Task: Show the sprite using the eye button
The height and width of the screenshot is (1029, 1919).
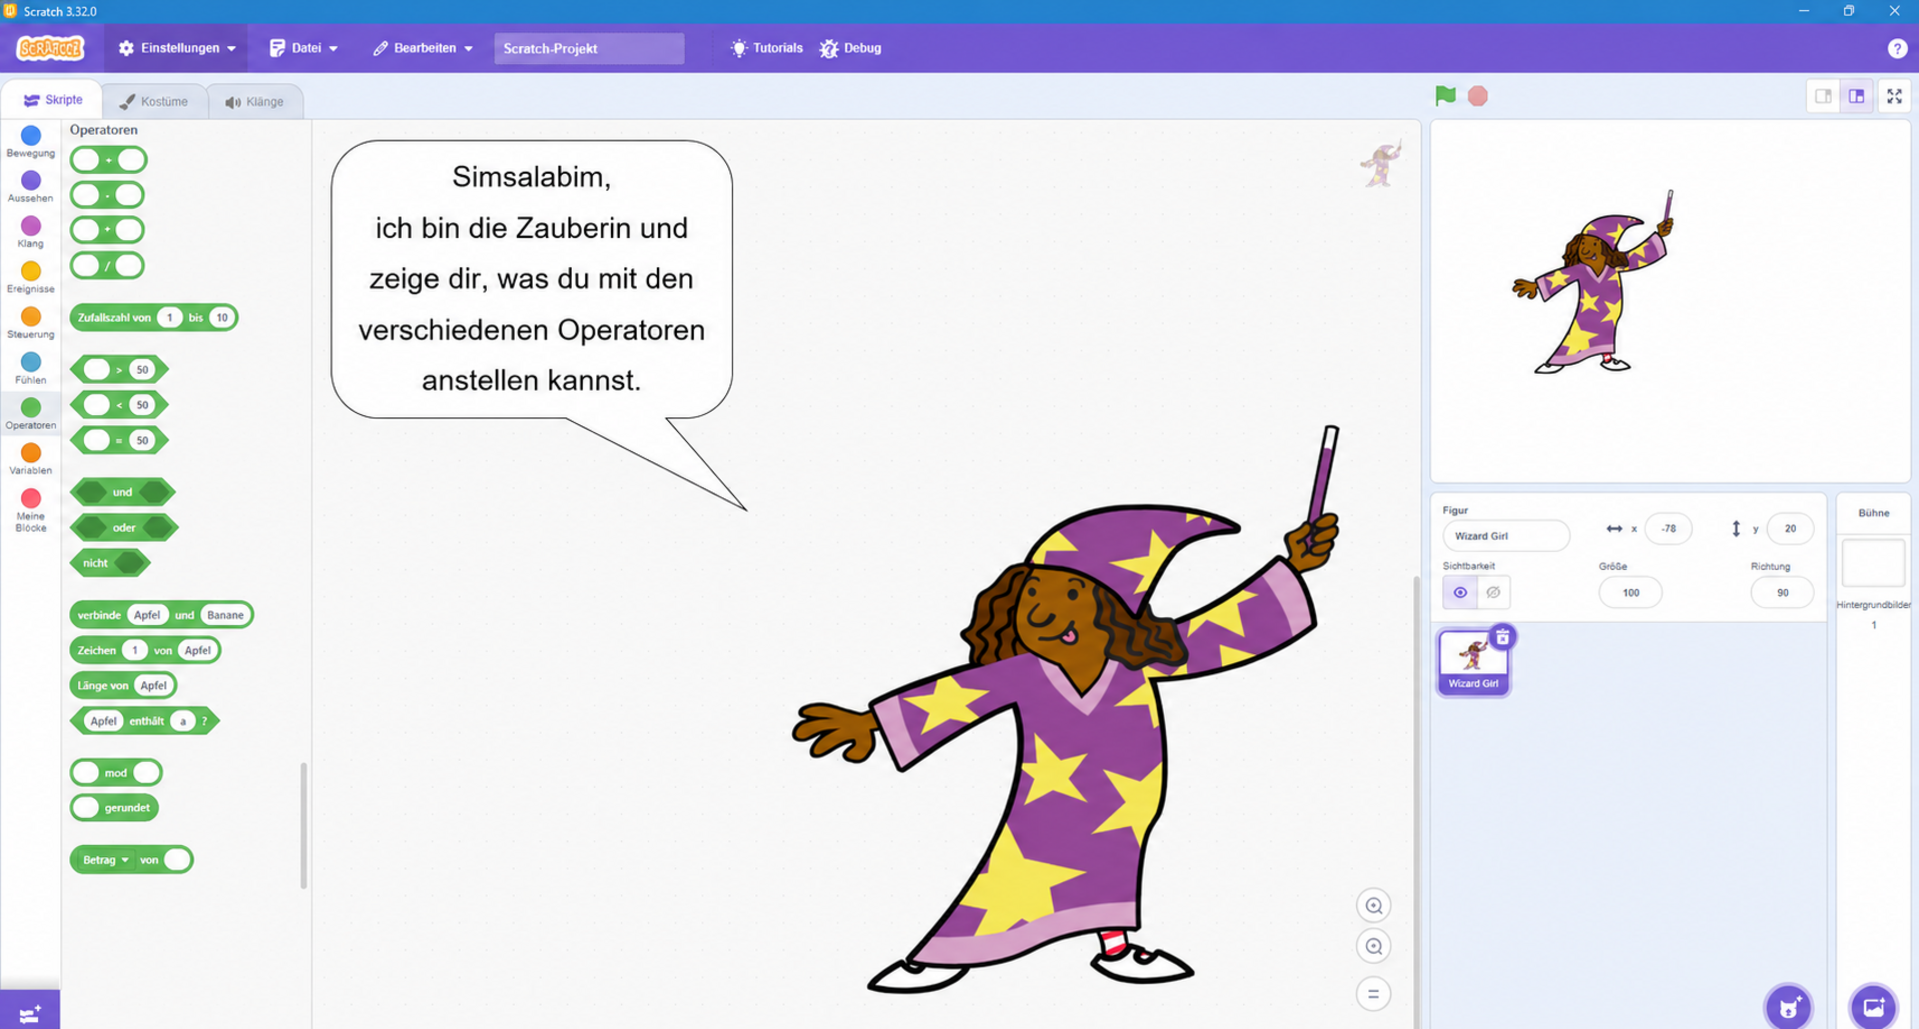Action: tap(1460, 592)
